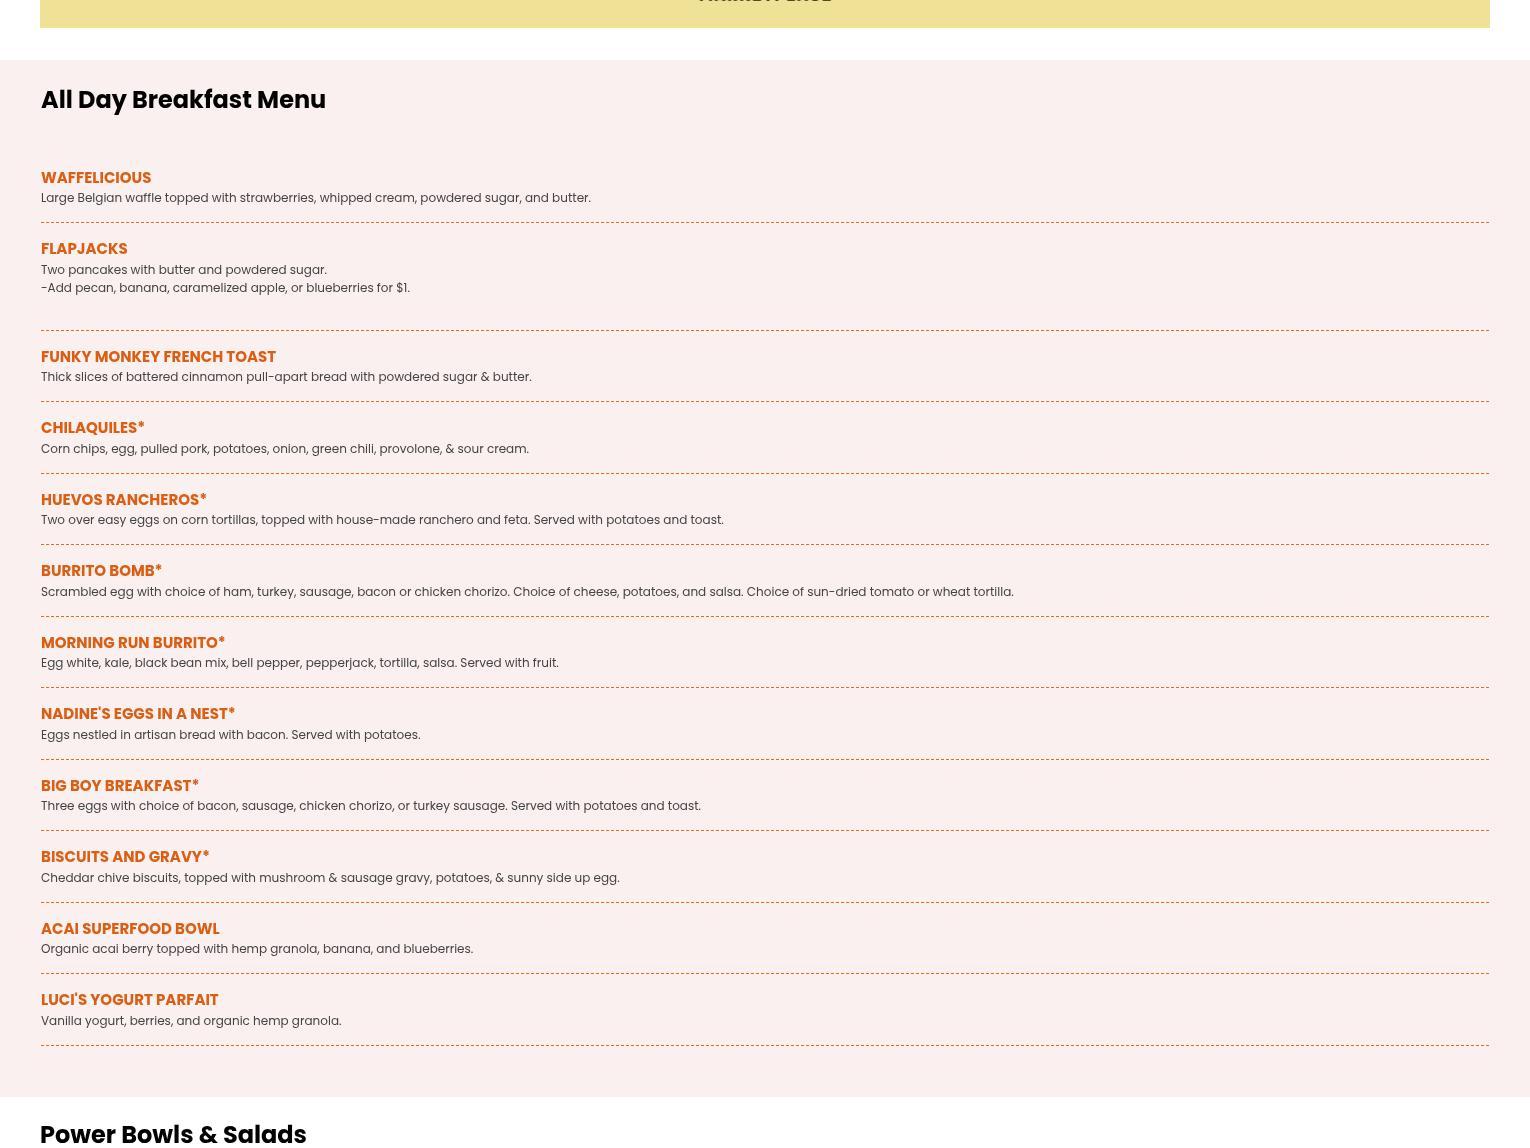The image size is (1530, 1148).
Task: Click the "Scrambled egg with choice of ham" description
Action: click(x=527, y=592)
